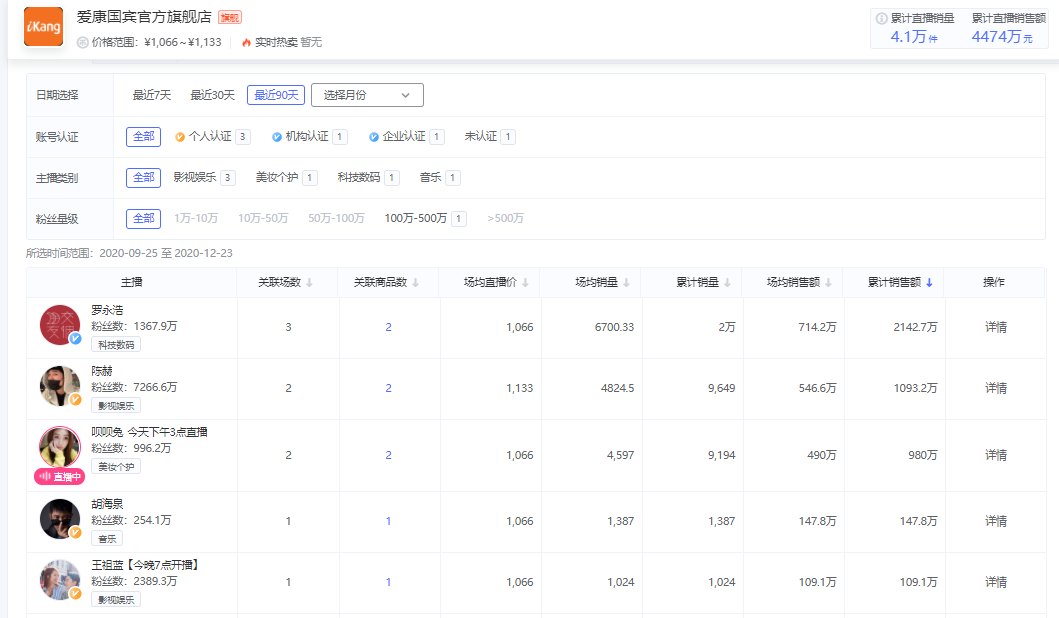Filter by 机构认证 accounts
The height and width of the screenshot is (618, 1059).
click(309, 136)
